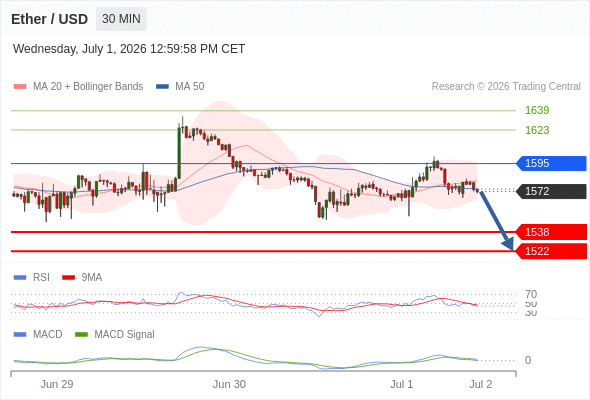
Task: Click the blue MACD legend swatch
Action: 20,335
